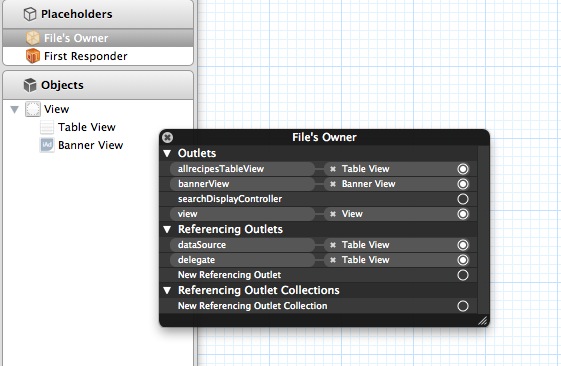Click the New Referencing Outlet Collection circle
The height and width of the screenshot is (366, 561).
tap(463, 306)
